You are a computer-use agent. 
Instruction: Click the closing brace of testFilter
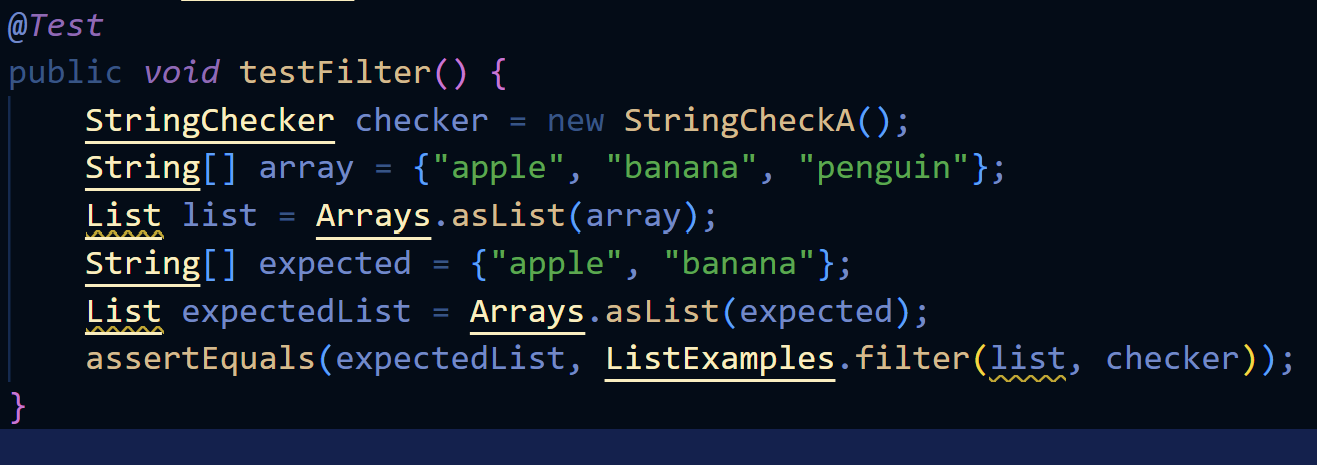[16, 407]
